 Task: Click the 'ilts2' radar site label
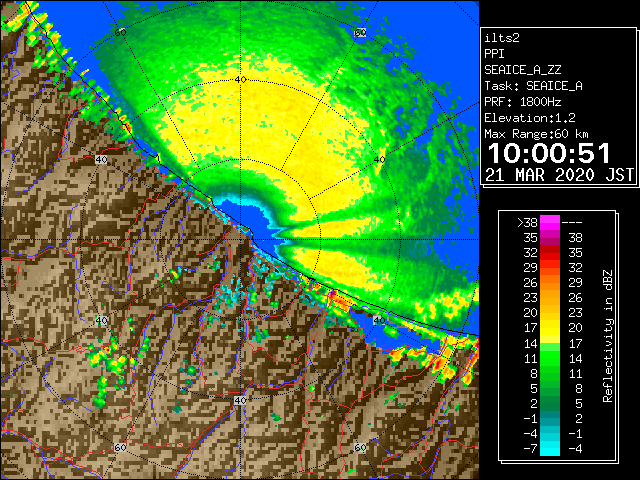point(502,38)
